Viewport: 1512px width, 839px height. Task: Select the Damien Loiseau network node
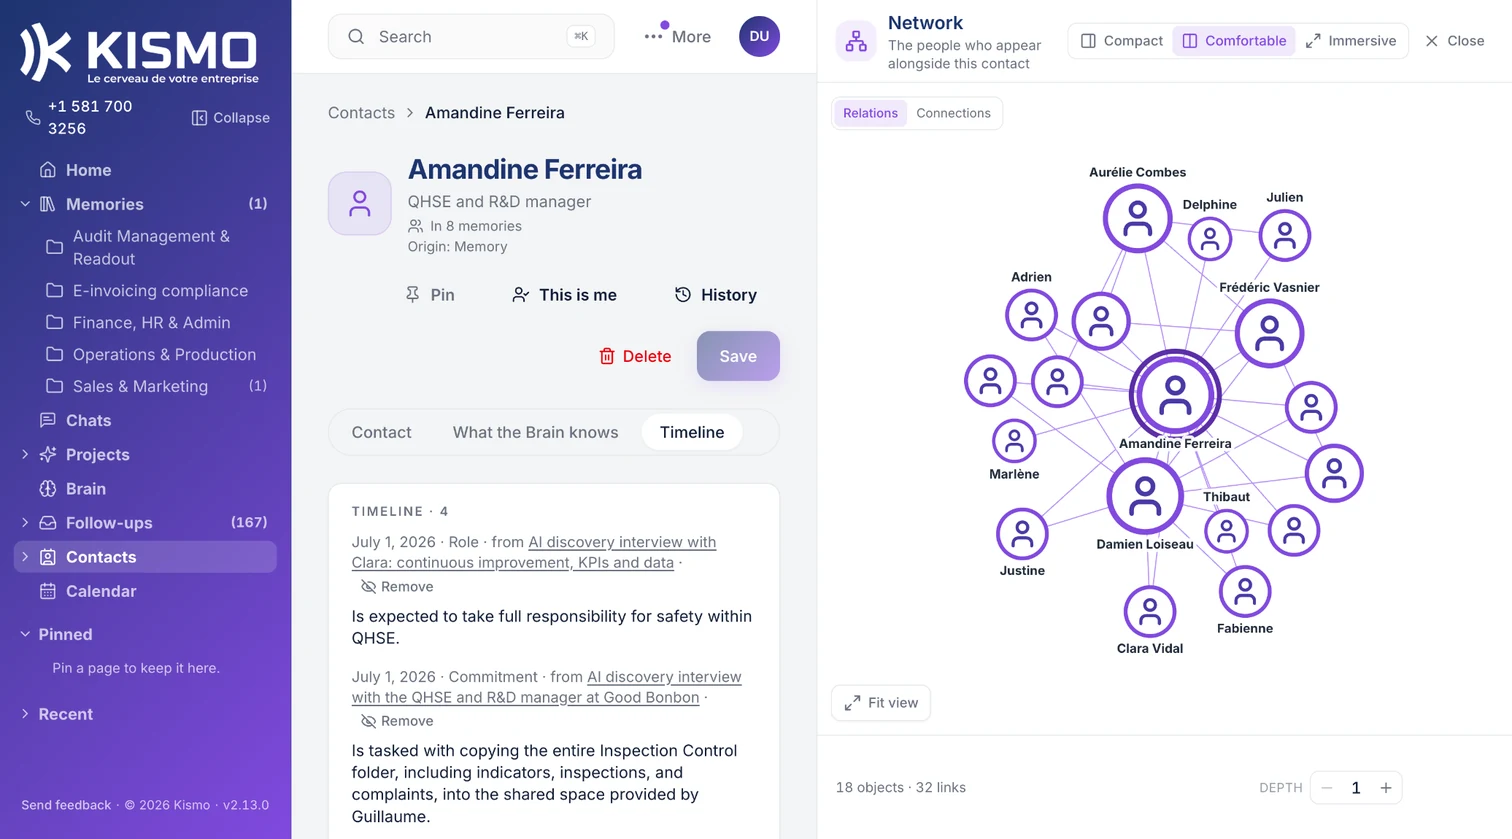pyautogui.click(x=1145, y=496)
